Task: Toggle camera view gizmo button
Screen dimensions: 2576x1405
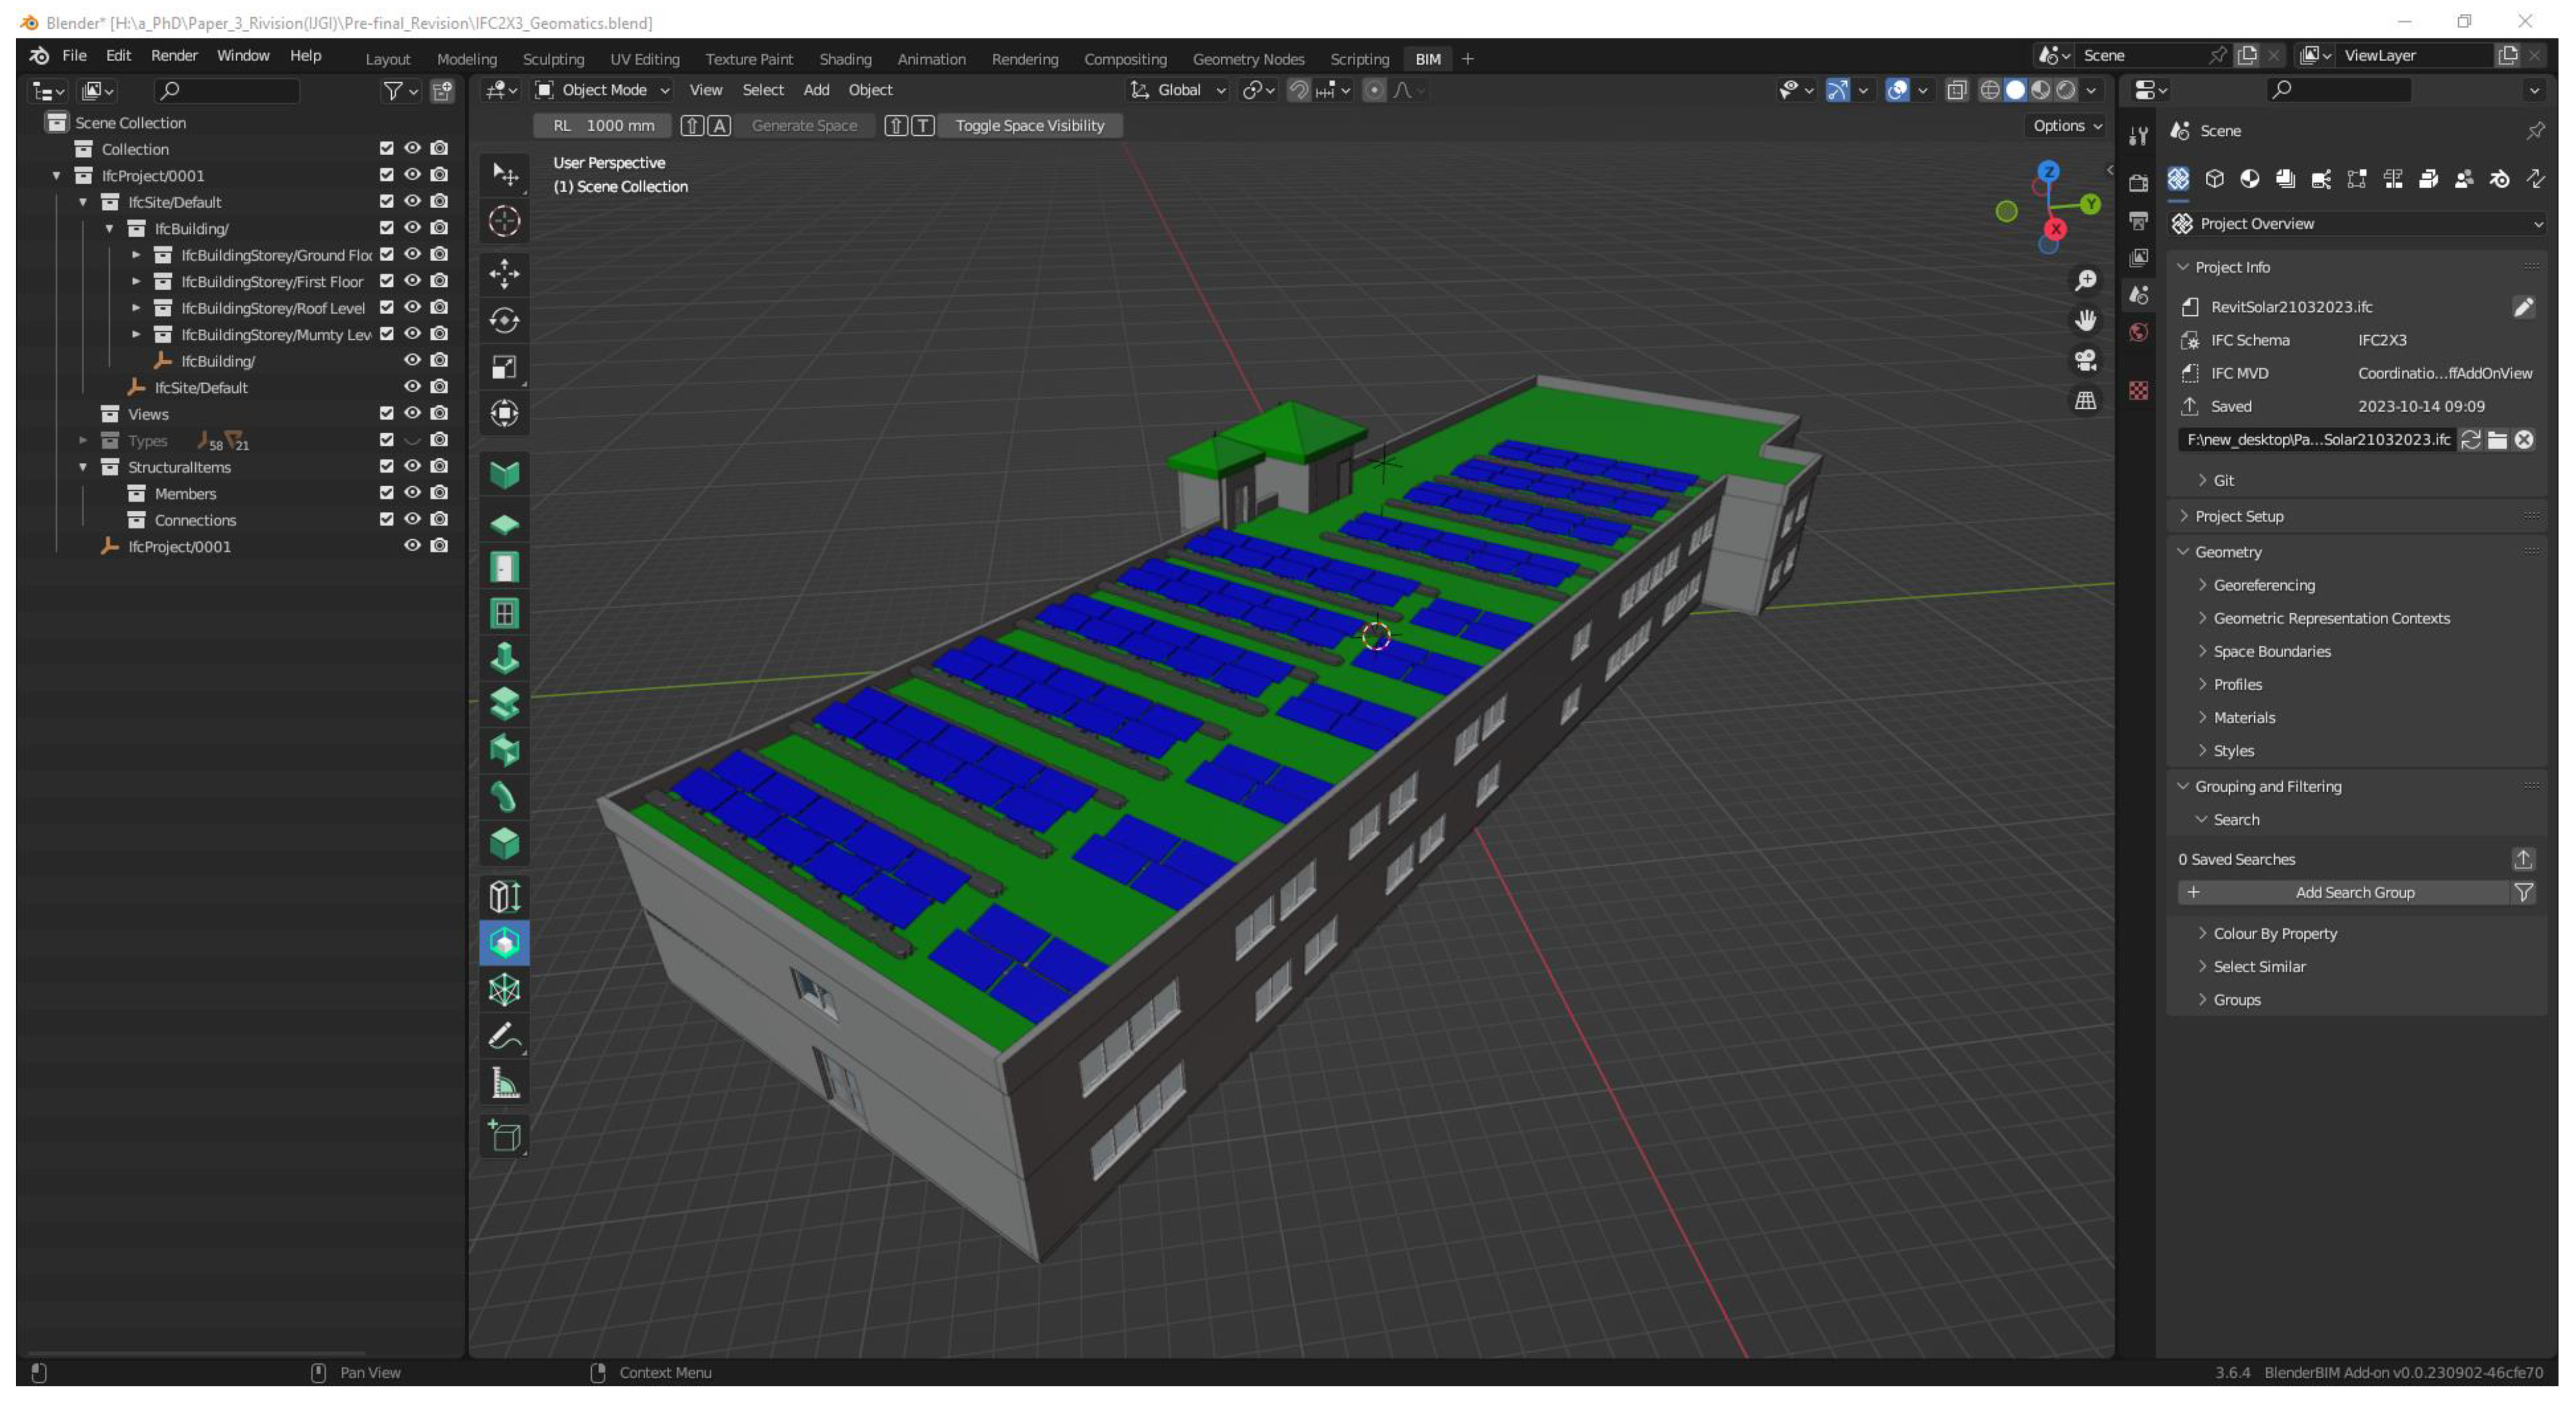Action: pos(2085,360)
